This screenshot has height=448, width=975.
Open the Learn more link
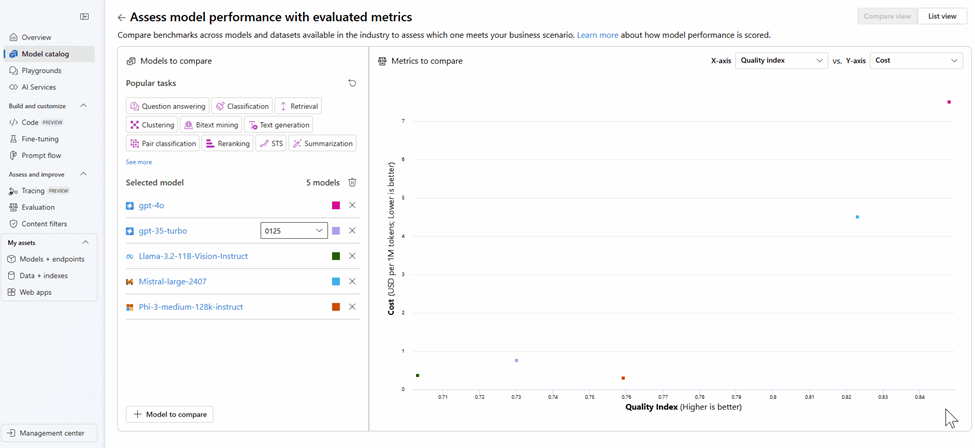click(x=598, y=35)
